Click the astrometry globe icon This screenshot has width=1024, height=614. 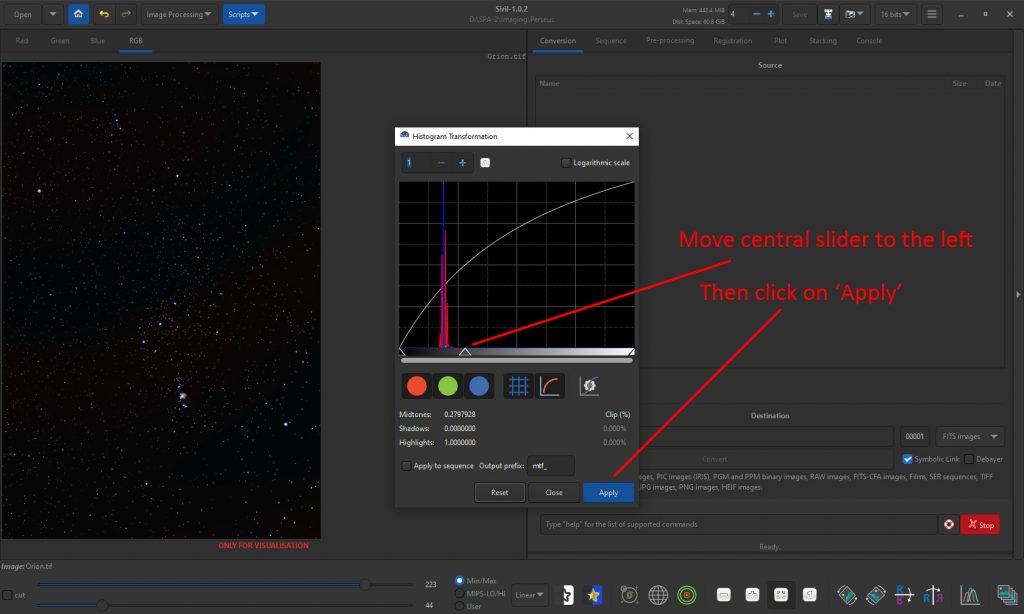pos(658,595)
